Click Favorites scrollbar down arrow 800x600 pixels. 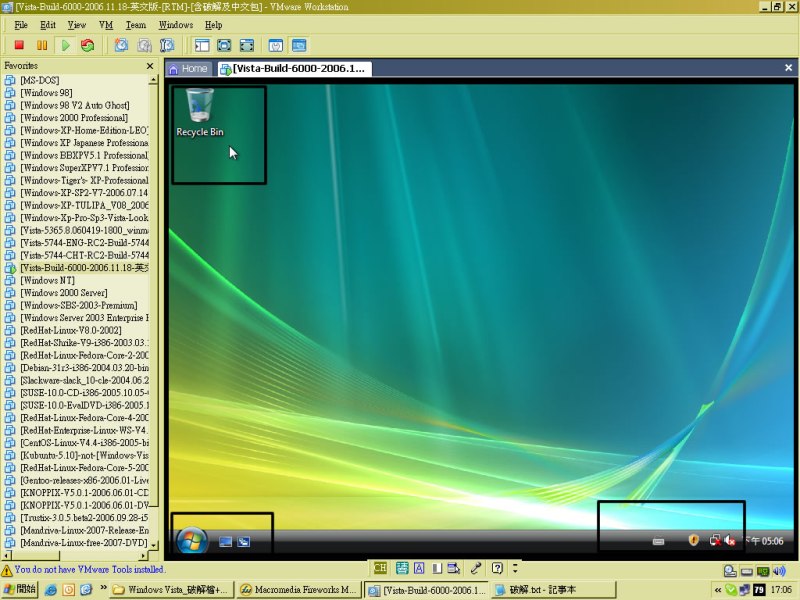click(153, 545)
